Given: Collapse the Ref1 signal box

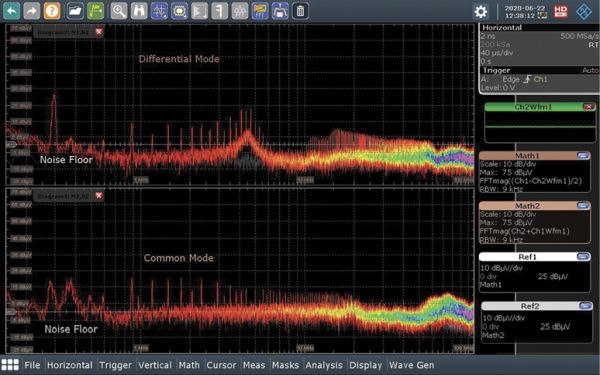Looking at the screenshot, I should click(583, 256).
